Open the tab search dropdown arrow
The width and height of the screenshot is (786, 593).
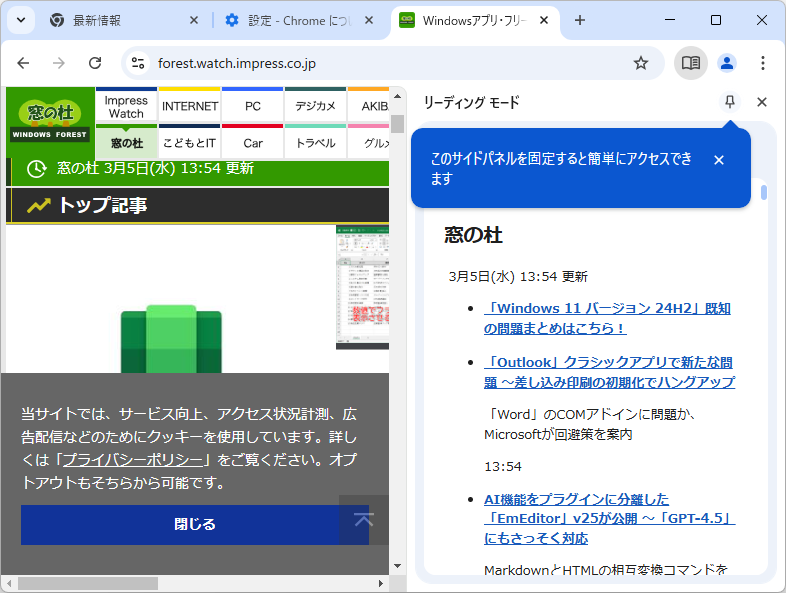click(21, 20)
